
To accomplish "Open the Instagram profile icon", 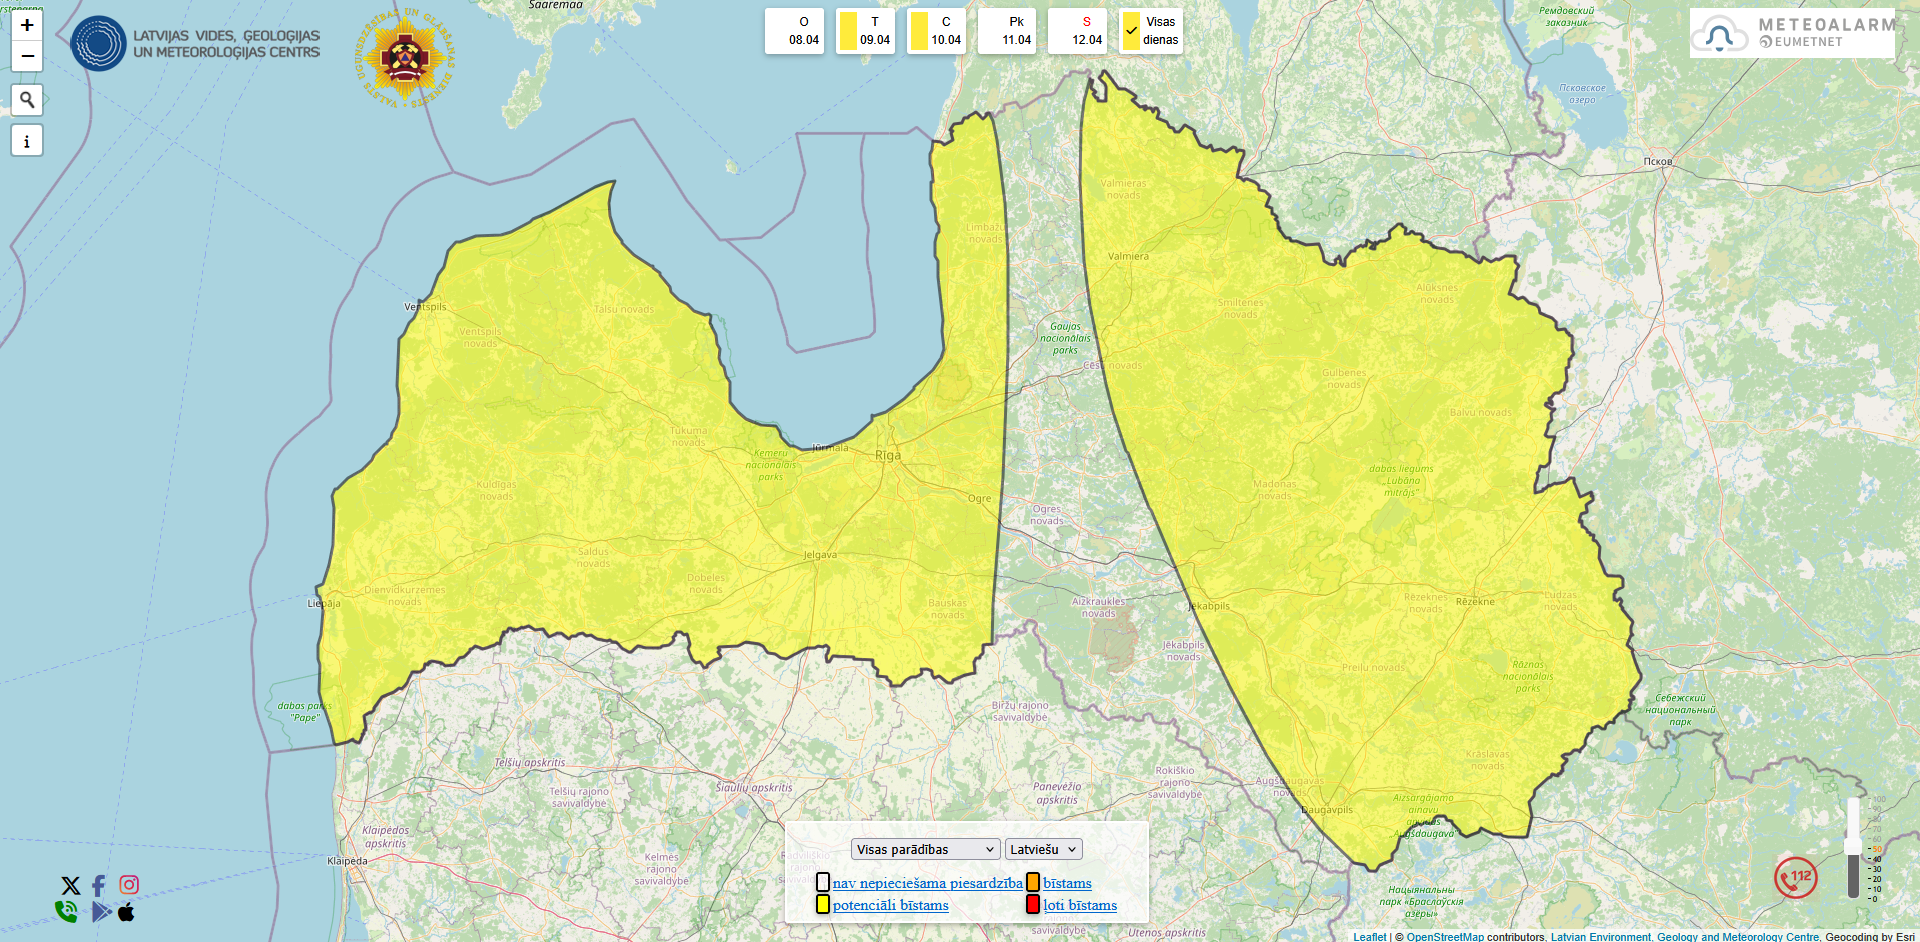I will 129,885.
